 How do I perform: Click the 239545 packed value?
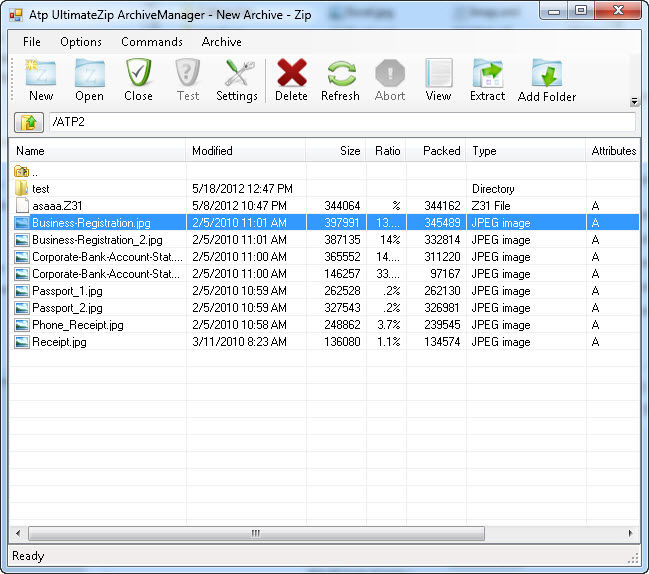(442, 325)
